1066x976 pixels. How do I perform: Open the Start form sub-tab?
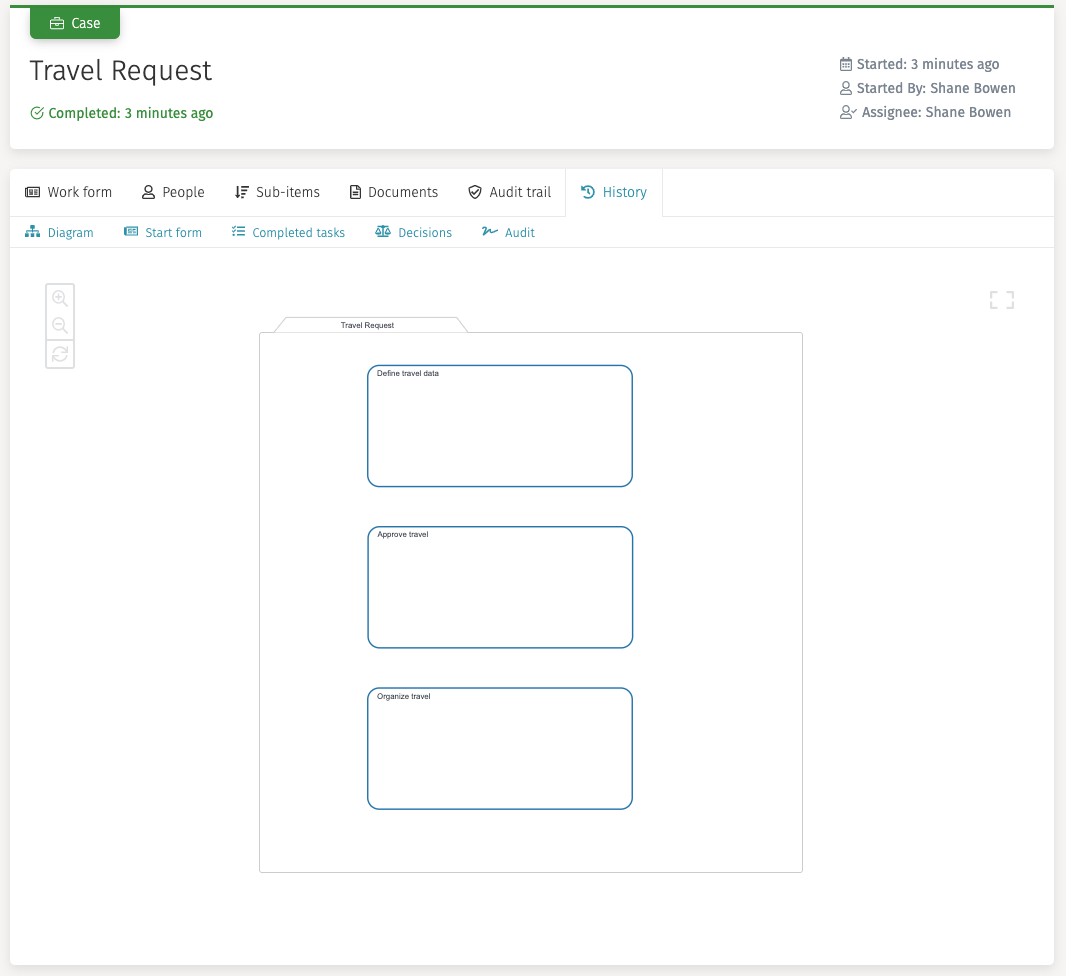[x=163, y=232]
